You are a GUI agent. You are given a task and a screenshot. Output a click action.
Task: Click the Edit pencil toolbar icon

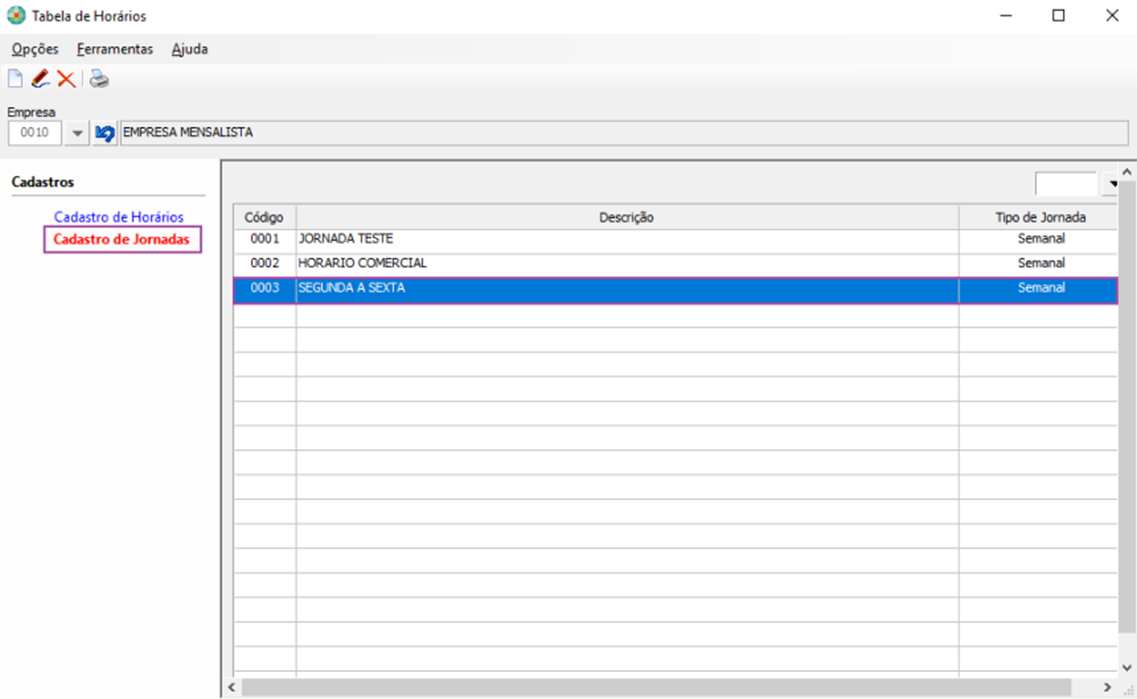click(41, 78)
